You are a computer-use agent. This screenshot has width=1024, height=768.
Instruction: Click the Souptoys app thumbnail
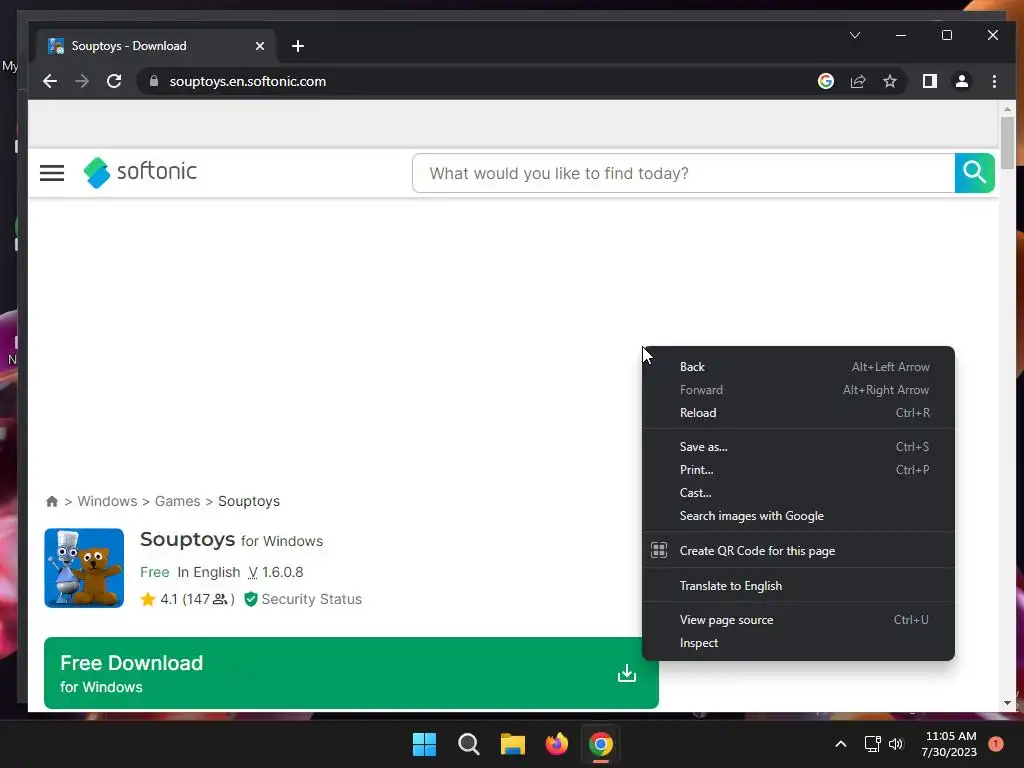point(84,568)
